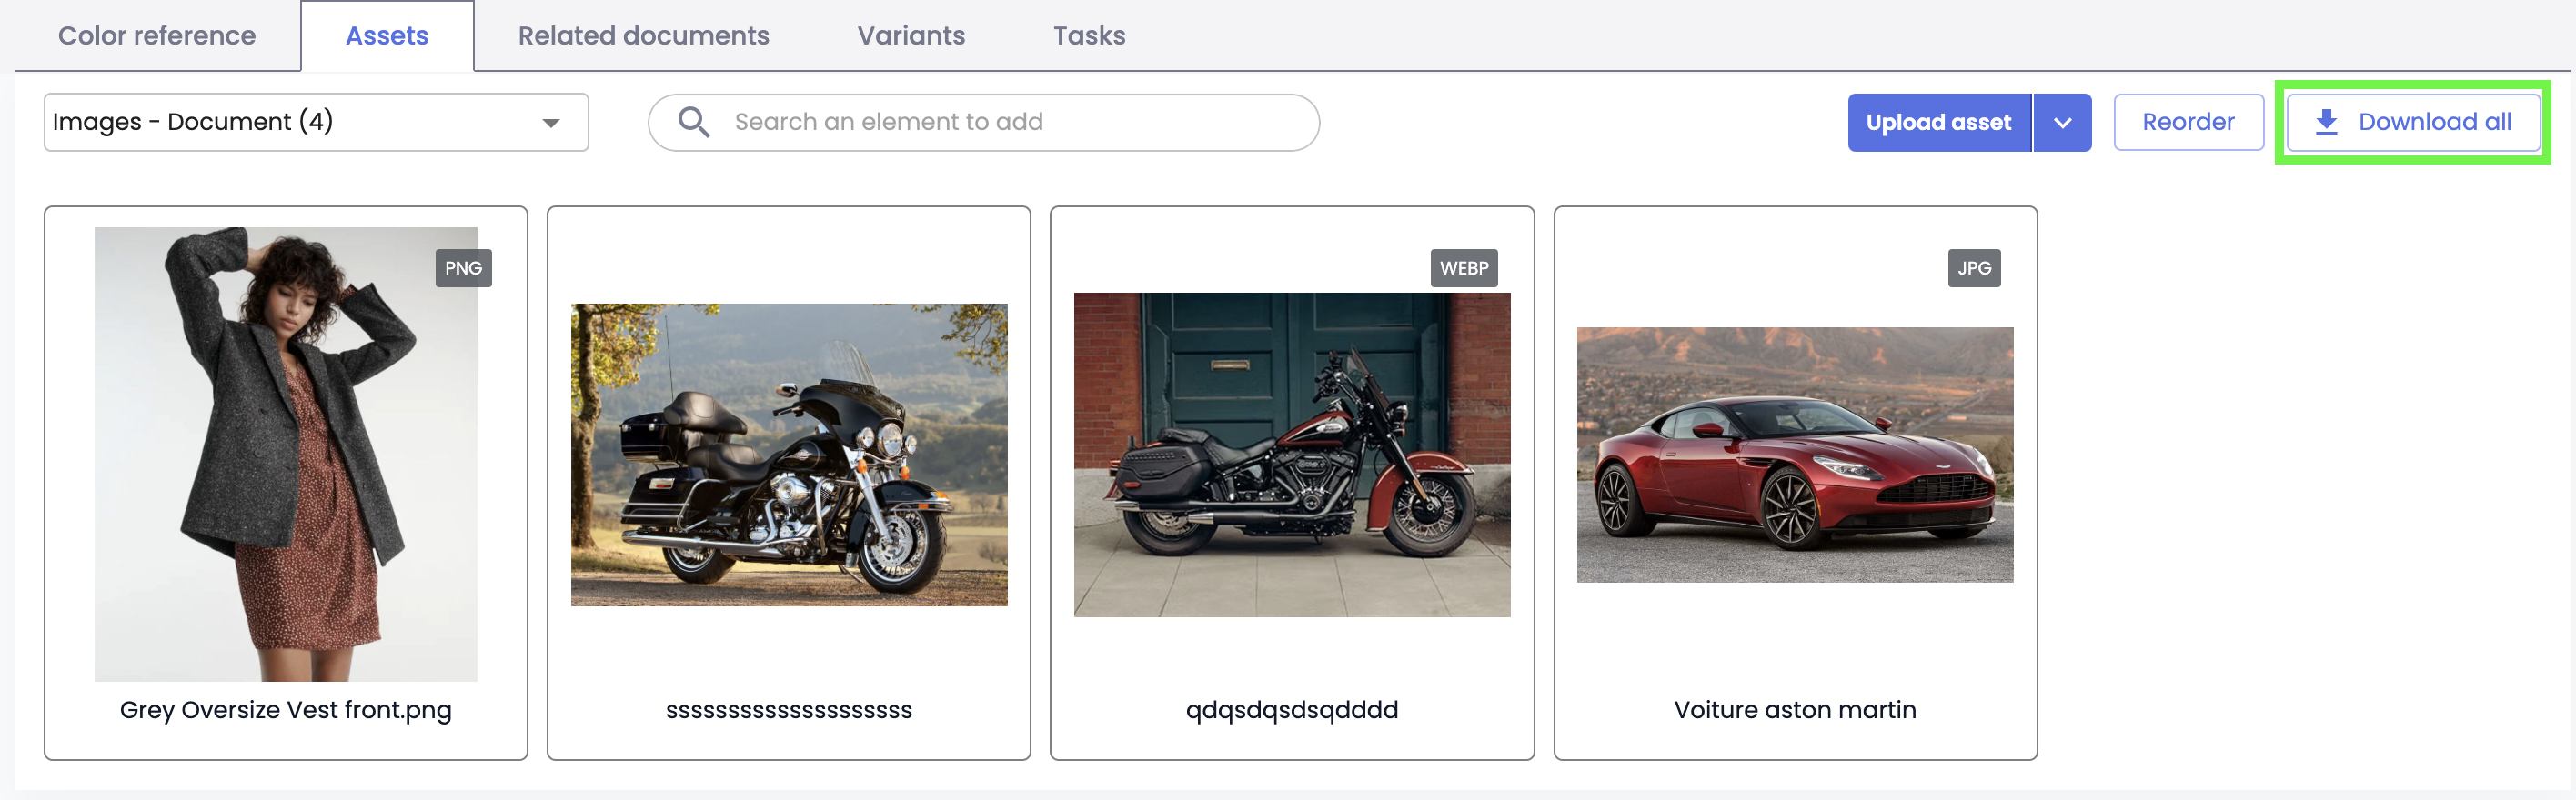Expand the Images - Document (4) selector
Viewport: 2576px width, 800px height.
pos(316,122)
